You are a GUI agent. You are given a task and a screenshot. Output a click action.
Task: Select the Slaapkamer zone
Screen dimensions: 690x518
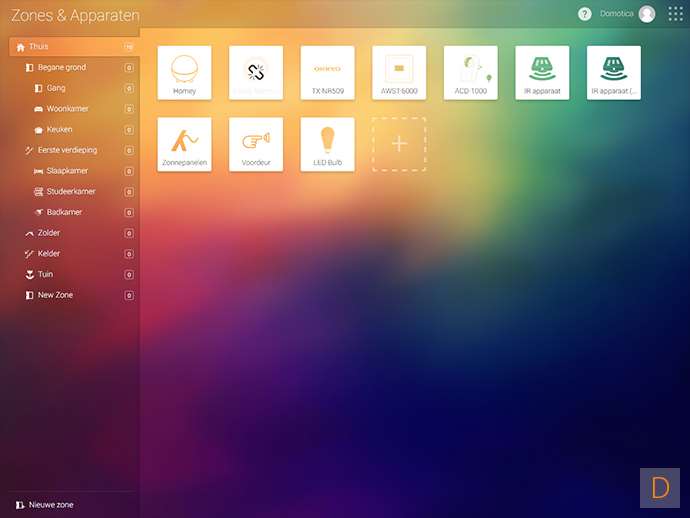point(74,171)
